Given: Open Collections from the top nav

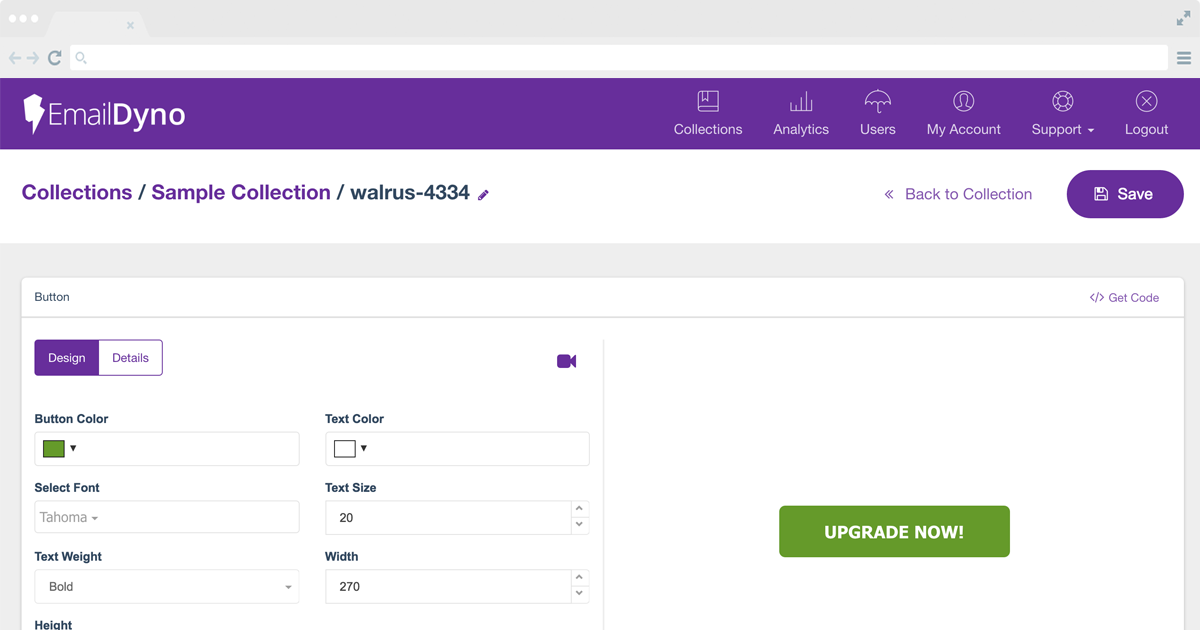Looking at the screenshot, I should tap(708, 114).
